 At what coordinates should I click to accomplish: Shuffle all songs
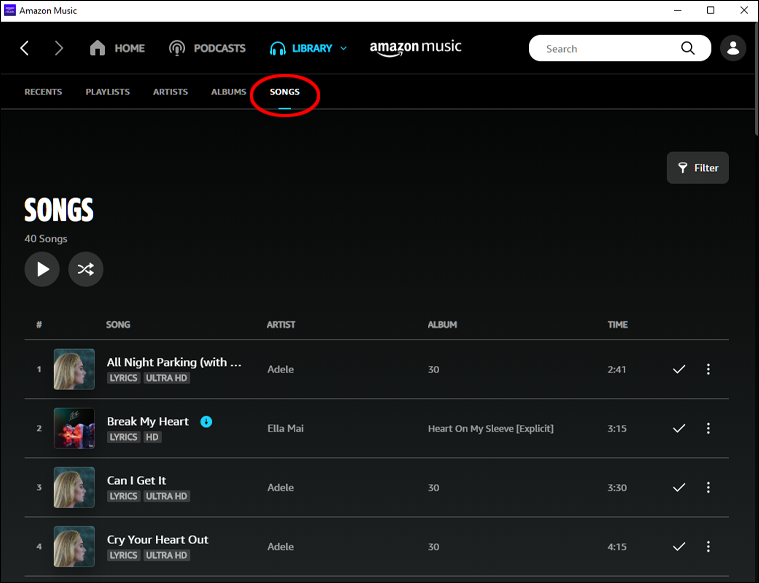pos(86,269)
